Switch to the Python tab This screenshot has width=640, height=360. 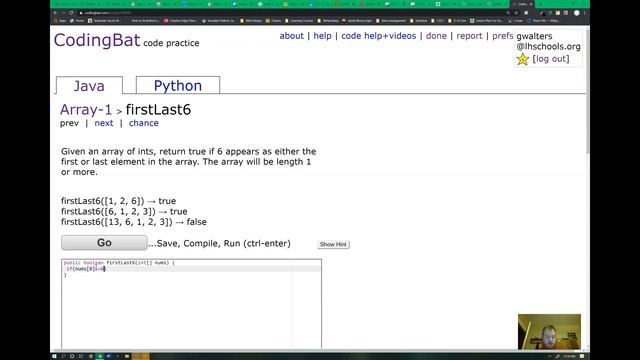click(178, 85)
